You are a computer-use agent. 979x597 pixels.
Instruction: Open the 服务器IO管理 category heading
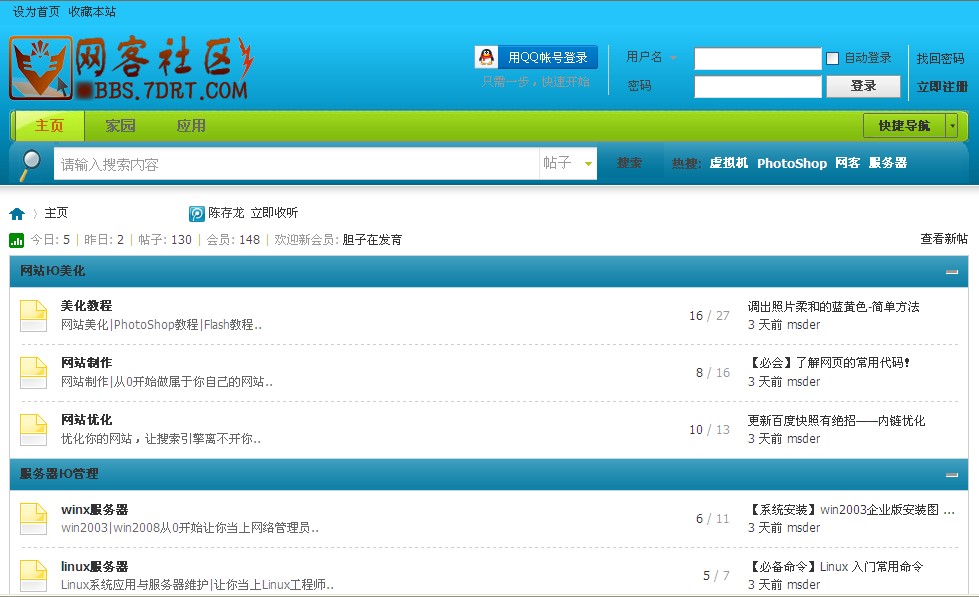pos(59,474)
